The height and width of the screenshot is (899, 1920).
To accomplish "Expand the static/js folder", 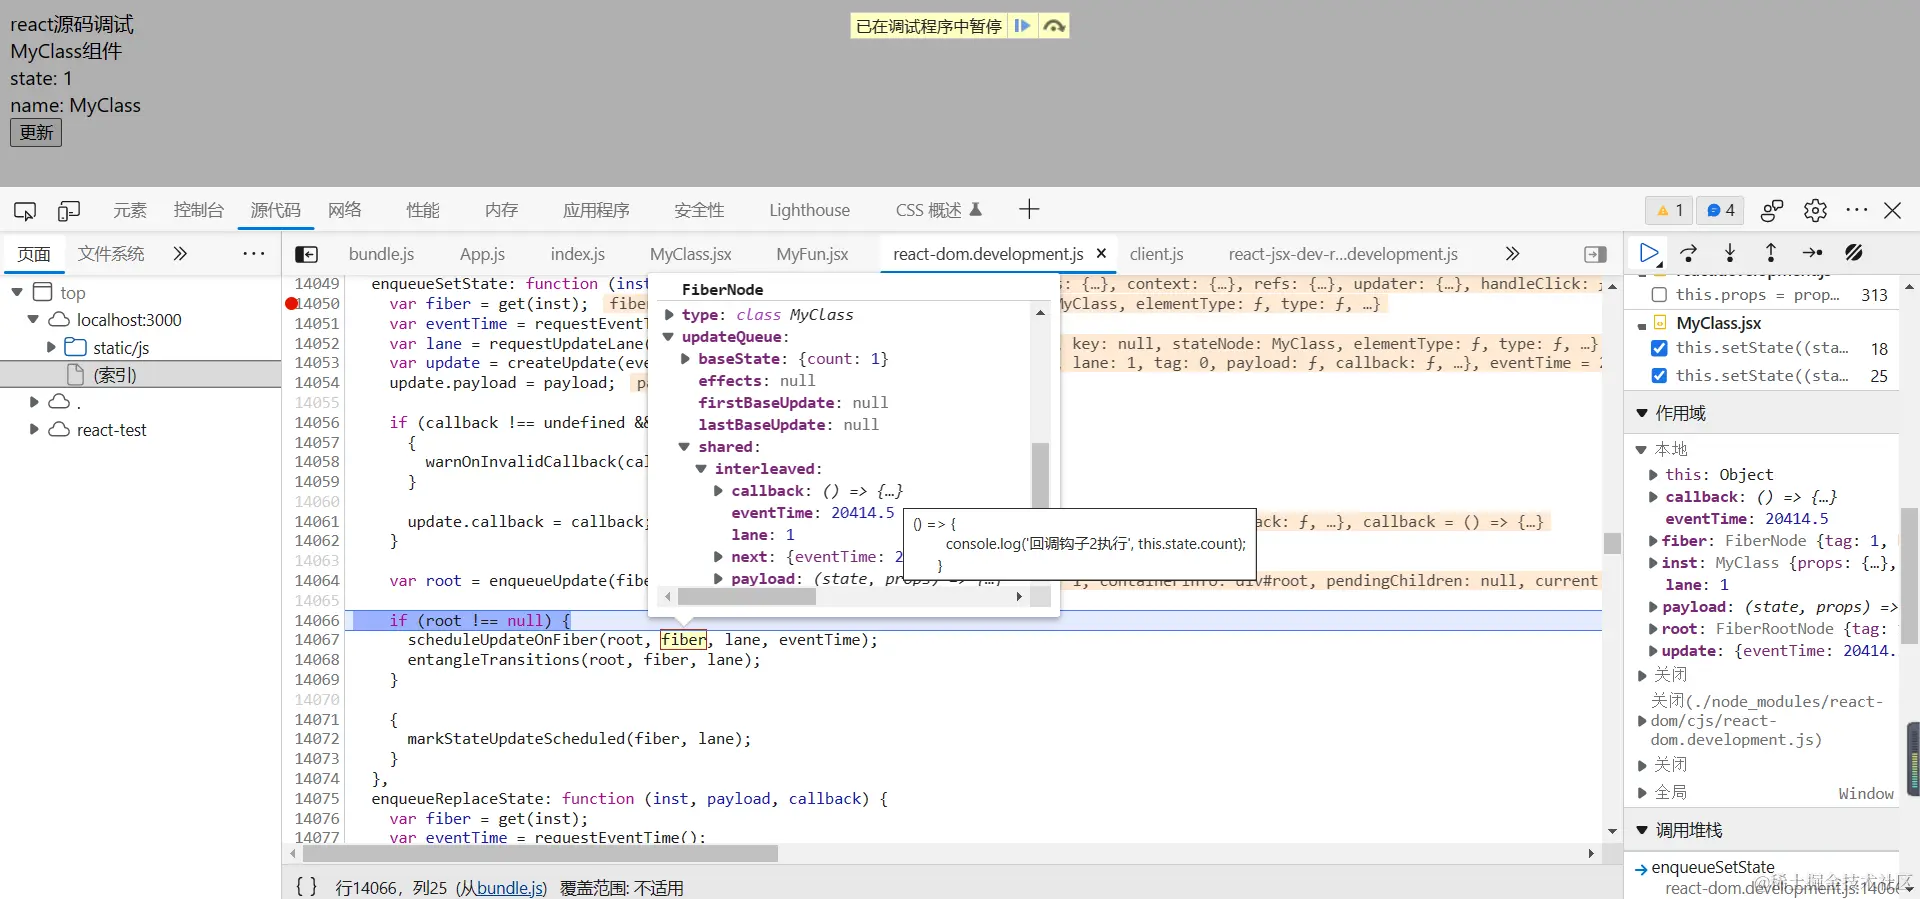I will (x=51, y=347).
